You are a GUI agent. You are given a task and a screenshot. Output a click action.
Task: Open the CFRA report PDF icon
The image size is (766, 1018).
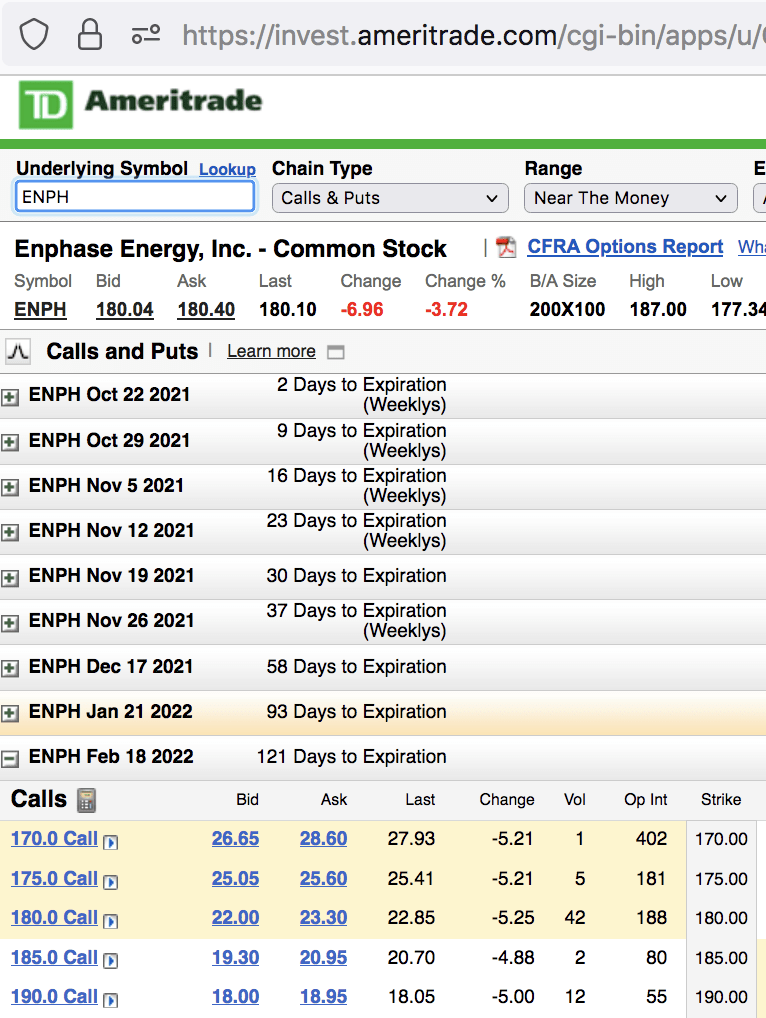click(x=506, y=247)
